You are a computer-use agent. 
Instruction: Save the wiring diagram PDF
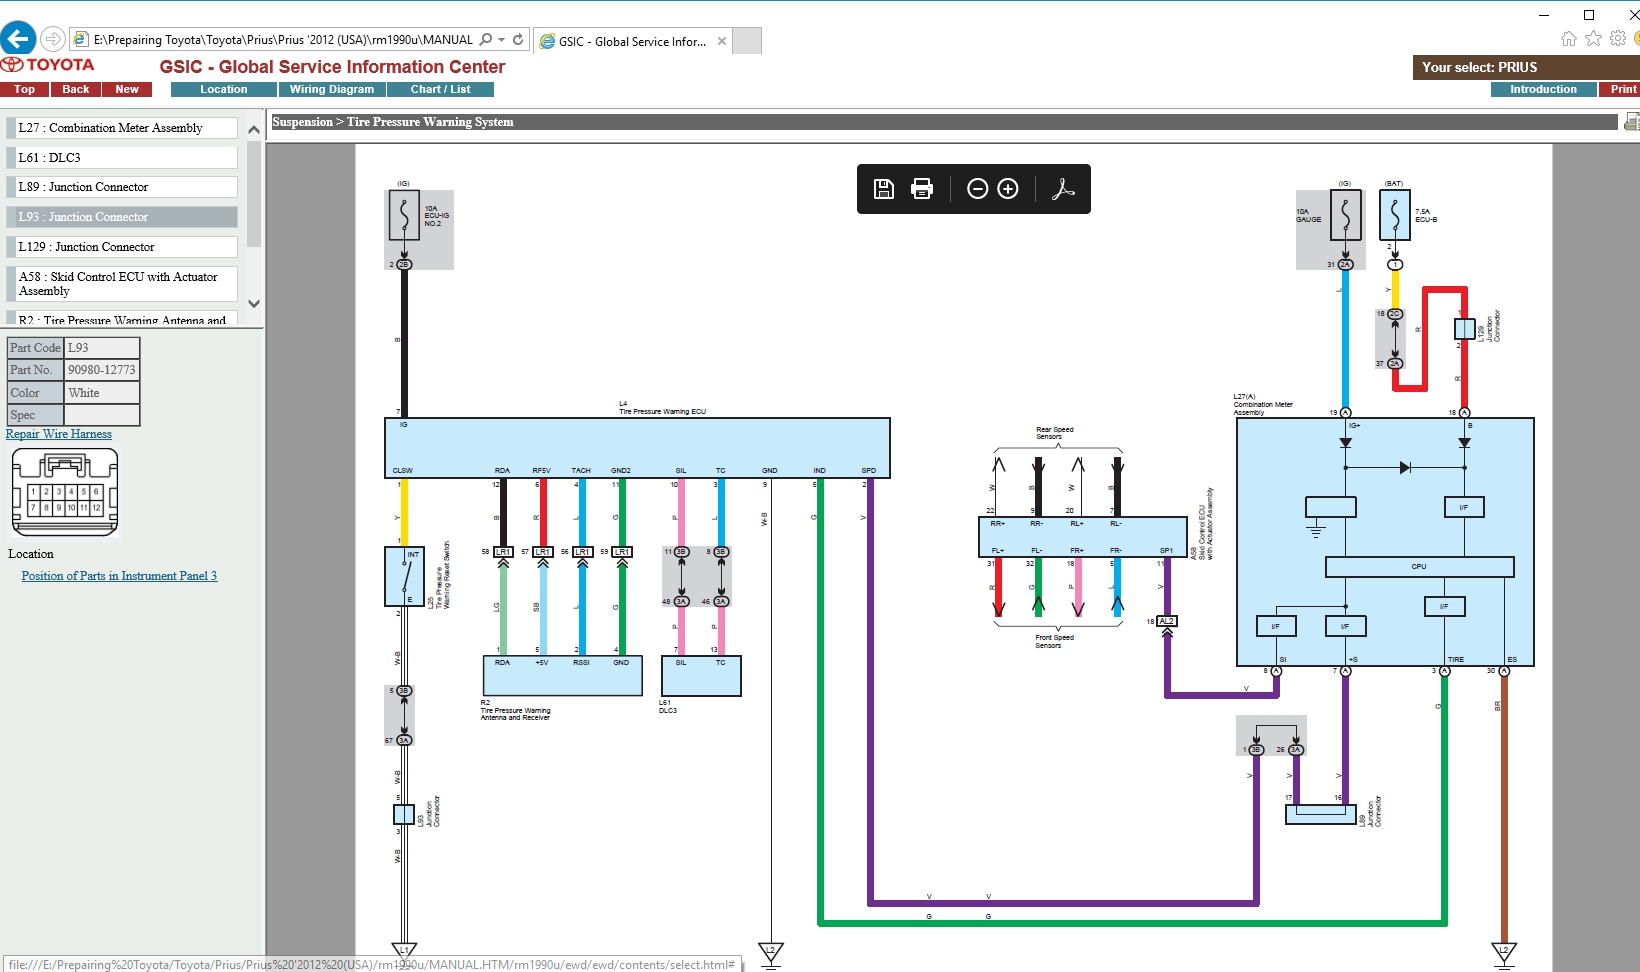coord(883,189)
